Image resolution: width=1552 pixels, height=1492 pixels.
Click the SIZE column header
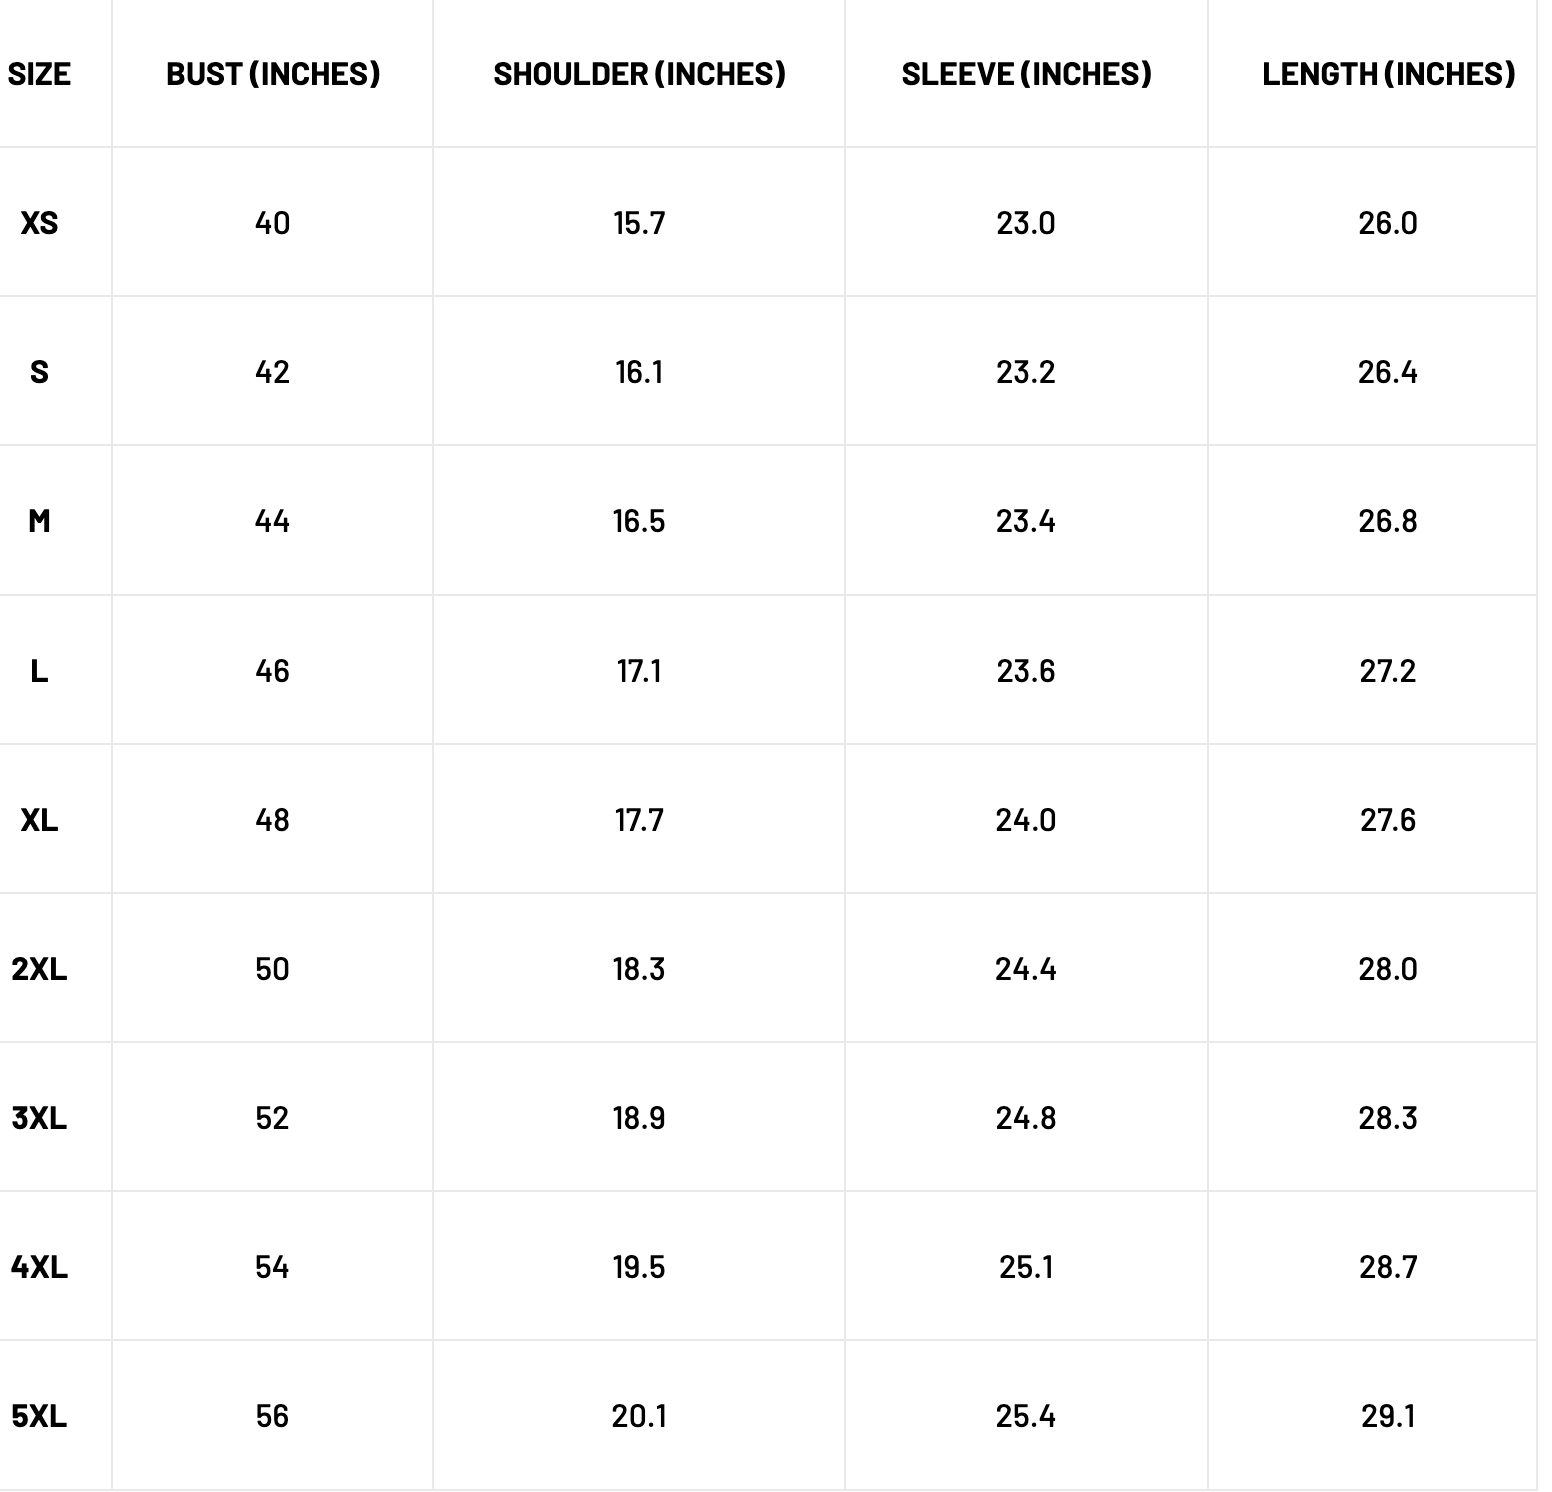[x=39, y=74]
